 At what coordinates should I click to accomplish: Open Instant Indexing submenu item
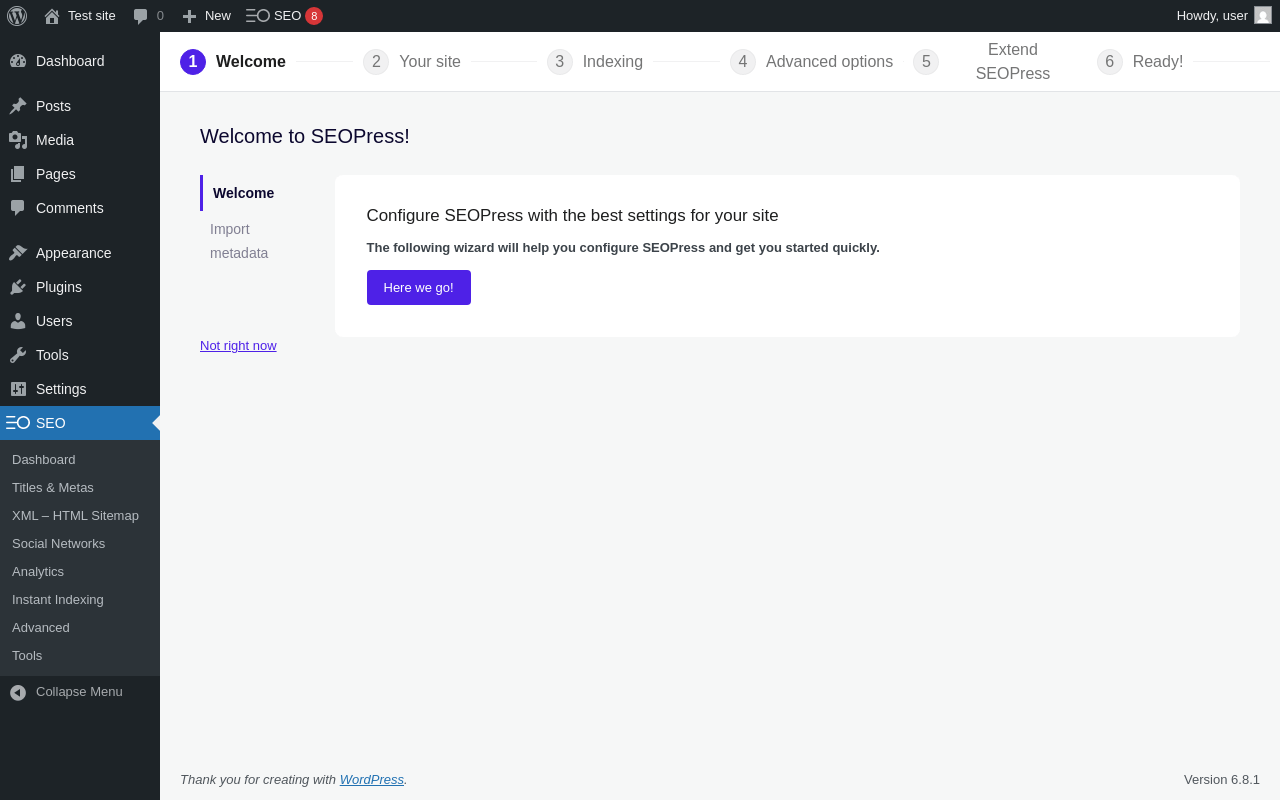point(58,600)
